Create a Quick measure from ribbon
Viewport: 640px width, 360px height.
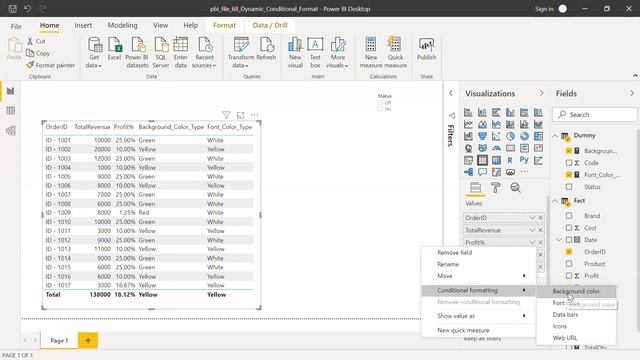coord(395,52)
